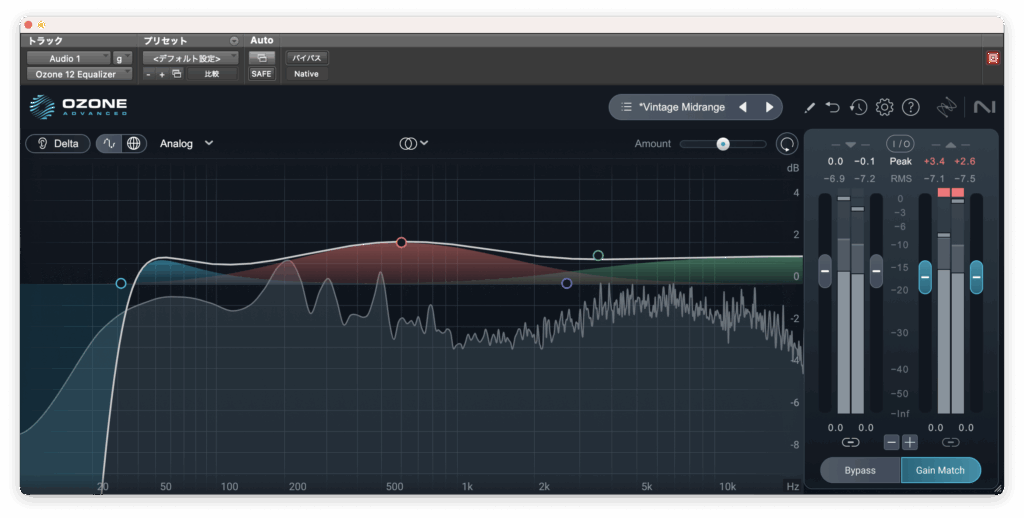Open the stereo channel mode dropdown
This screenshot has width=1024, height=518.
pyautogui.click(x=414, y=143)
